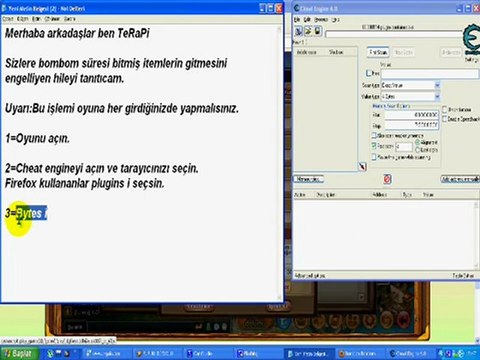The image size is (480, 360).
Task: Click the Value column header in results list
Action: tap(340, 52)
